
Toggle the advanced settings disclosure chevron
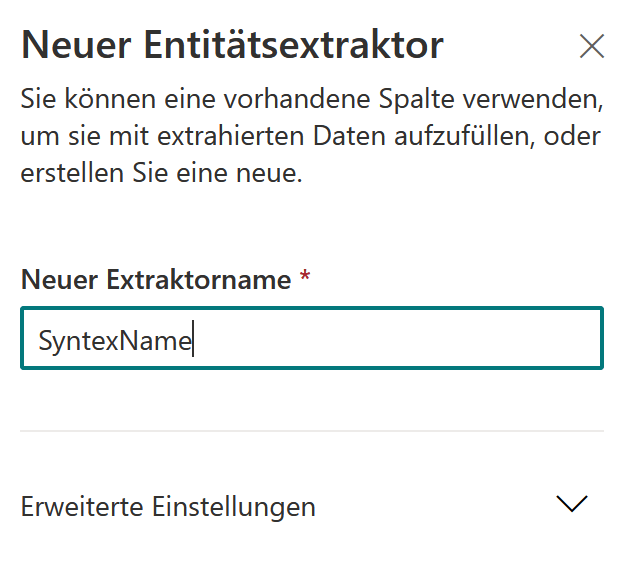(x=572, y=504)
